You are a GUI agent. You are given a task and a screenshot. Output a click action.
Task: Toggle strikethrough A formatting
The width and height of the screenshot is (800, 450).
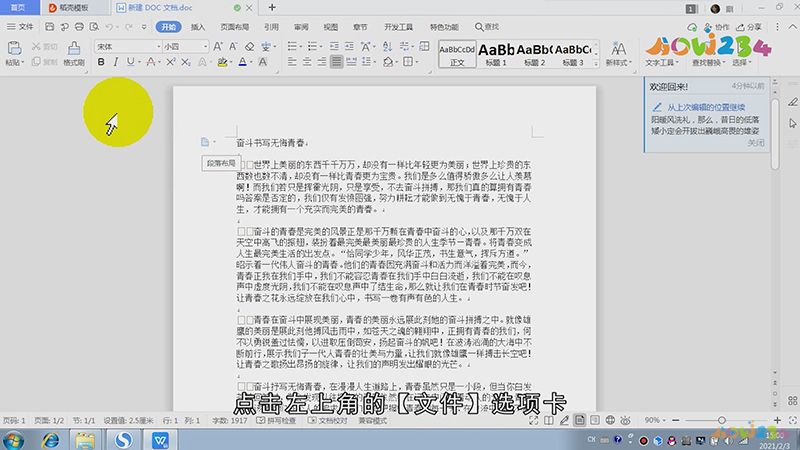pos(151,62)
